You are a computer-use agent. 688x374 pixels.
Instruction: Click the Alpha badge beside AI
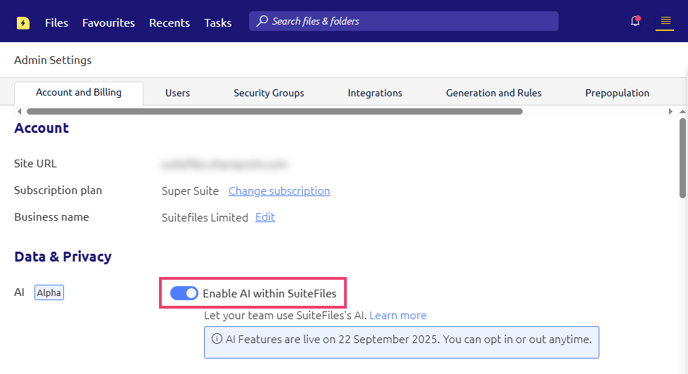[49, 293]
